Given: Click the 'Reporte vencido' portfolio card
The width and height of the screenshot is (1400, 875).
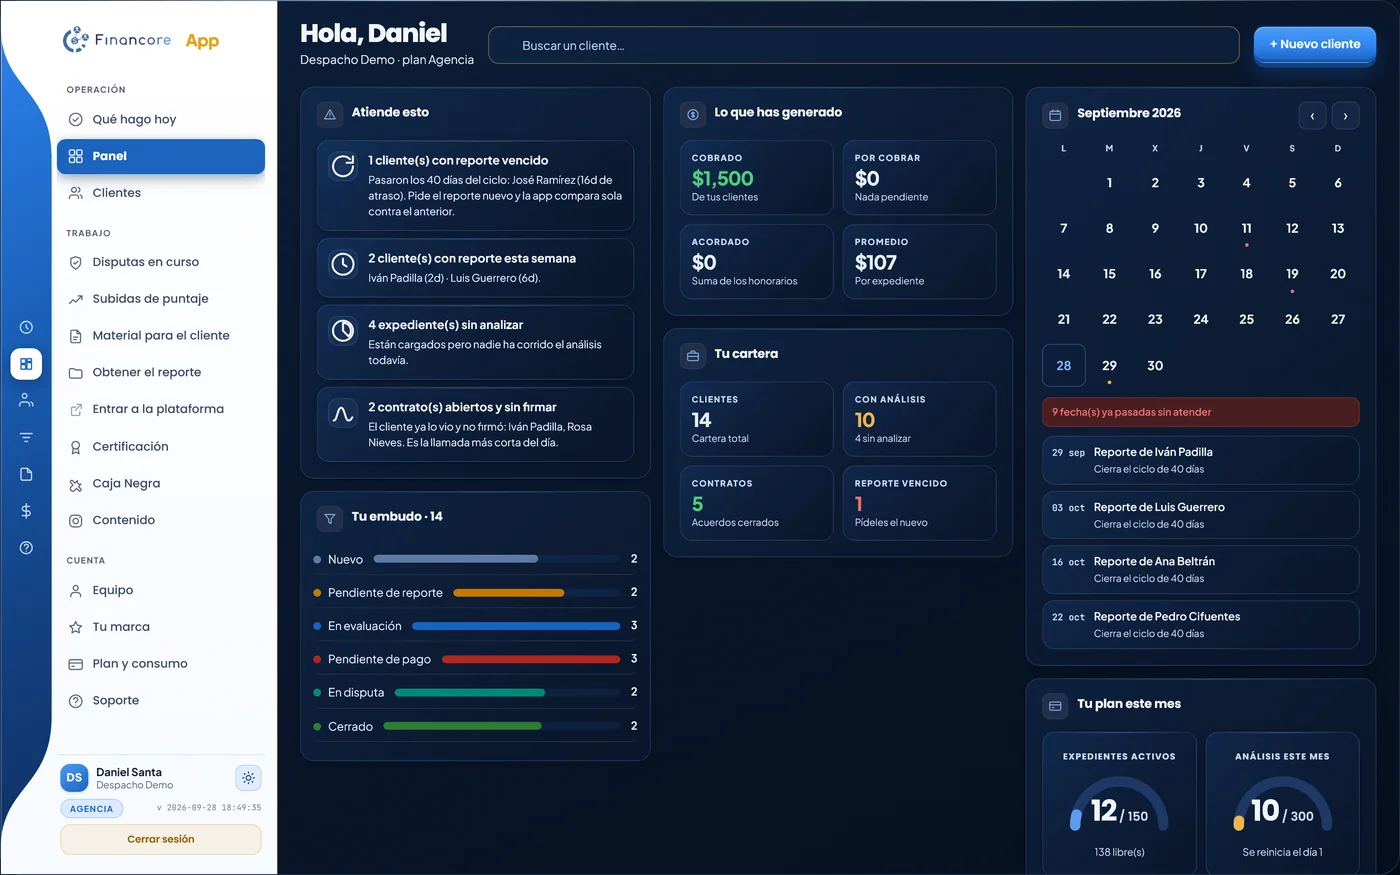Looking at the screenshot, I should tap(919, 503).
